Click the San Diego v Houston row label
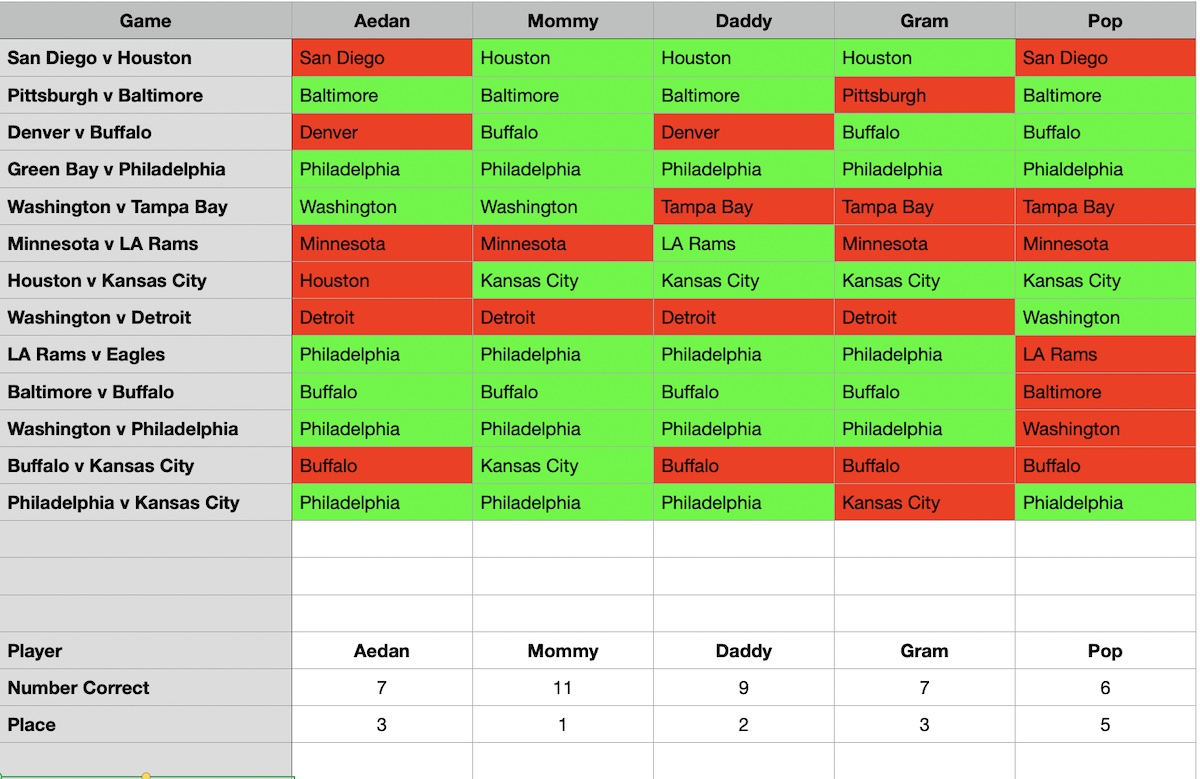1200x779 pixels. click(99, 58)
